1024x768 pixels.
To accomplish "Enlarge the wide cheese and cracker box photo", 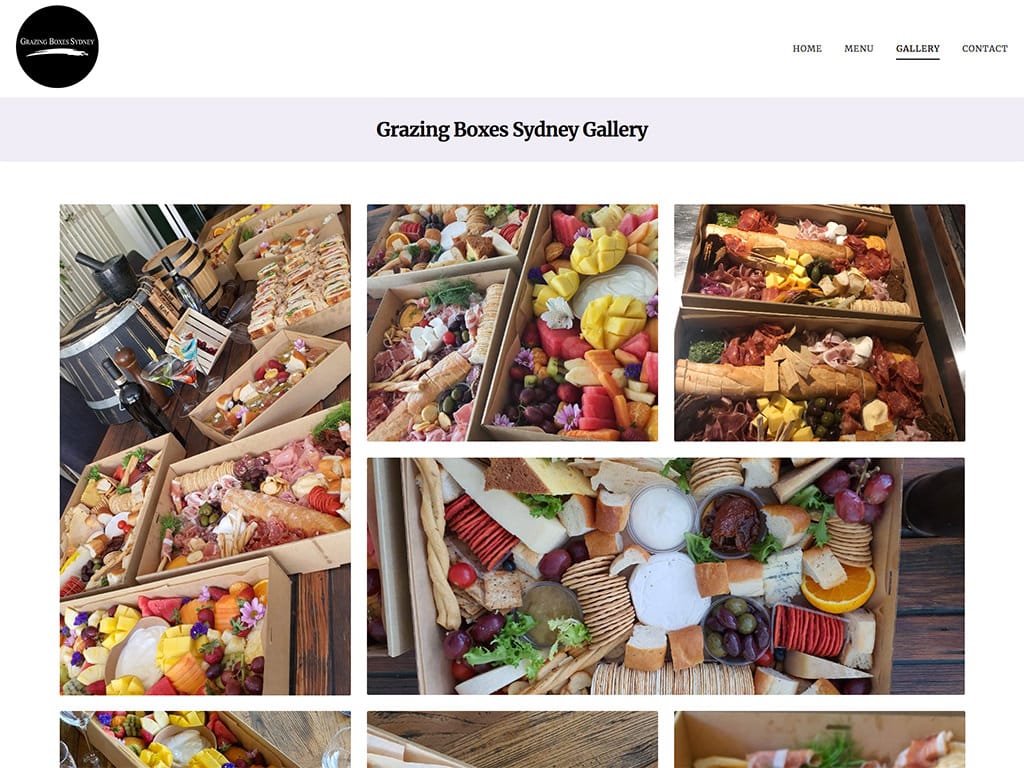I will click(x=666, y=576).
